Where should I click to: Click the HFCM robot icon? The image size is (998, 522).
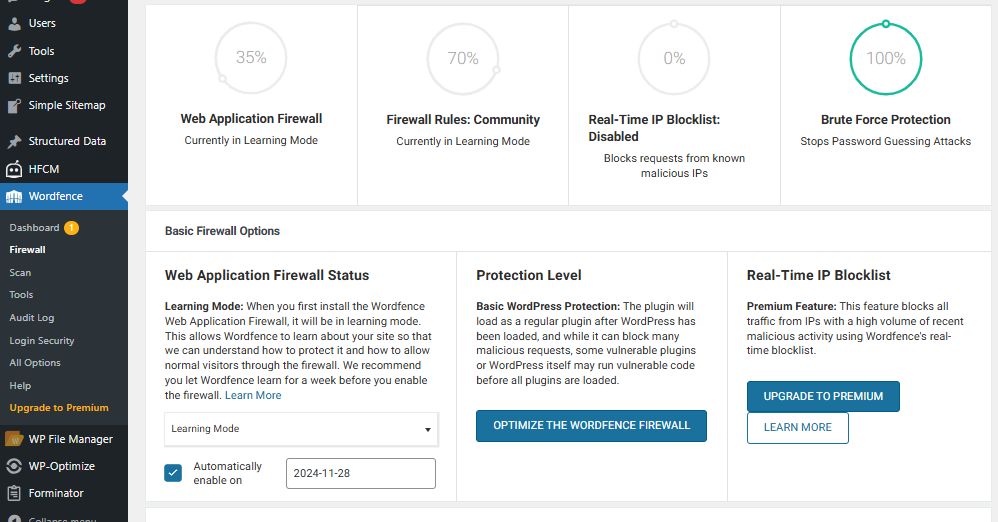pos(14,169)
